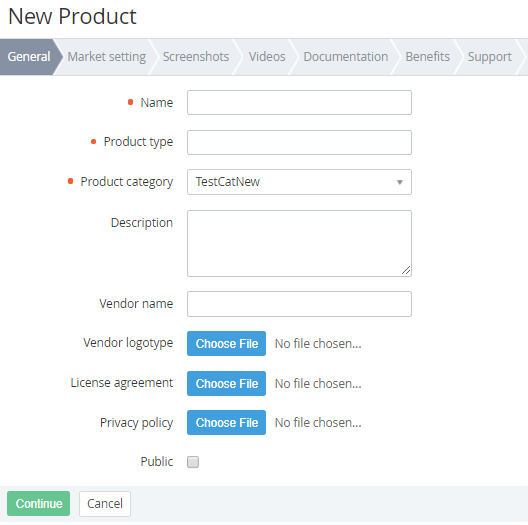Select the General tab
528x525 pixels.
coord(29,57)
